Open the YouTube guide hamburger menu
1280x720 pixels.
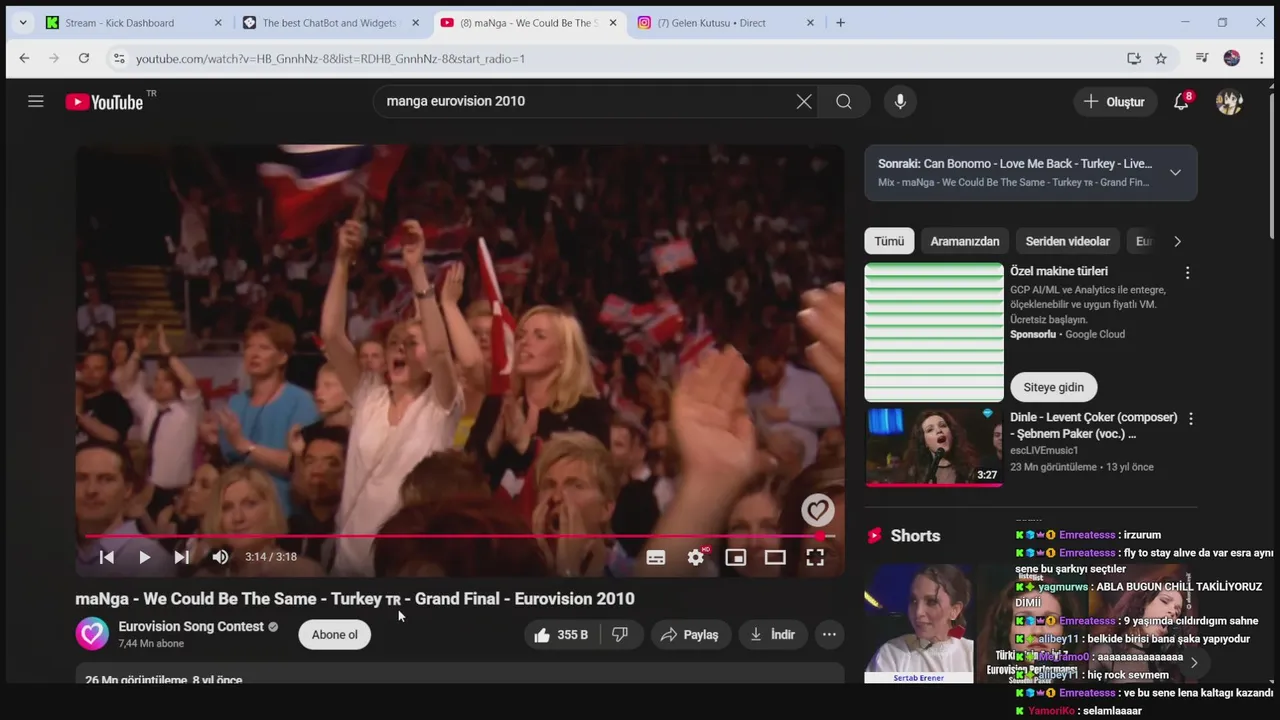[x=36, y=101]
